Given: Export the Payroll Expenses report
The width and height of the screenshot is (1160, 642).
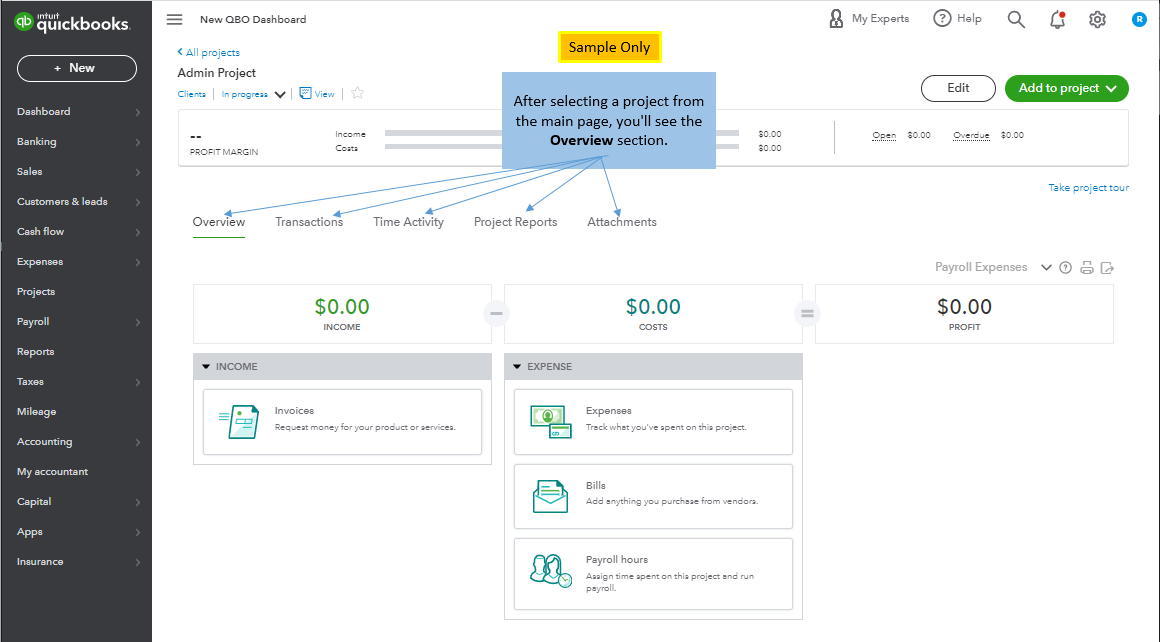Looking at the screenshot, I should (x=1107, y=267).
